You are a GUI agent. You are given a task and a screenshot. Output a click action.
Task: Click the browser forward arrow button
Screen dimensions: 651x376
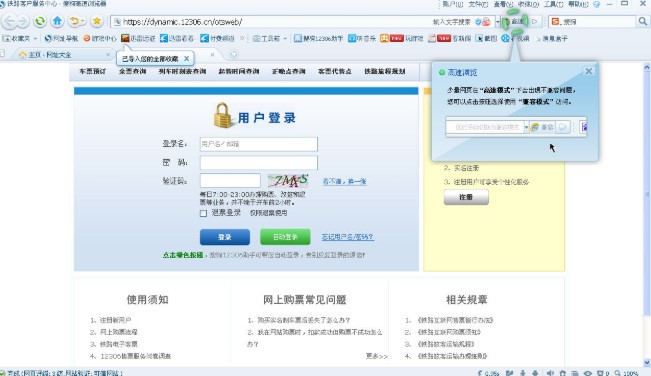point(22,21)
